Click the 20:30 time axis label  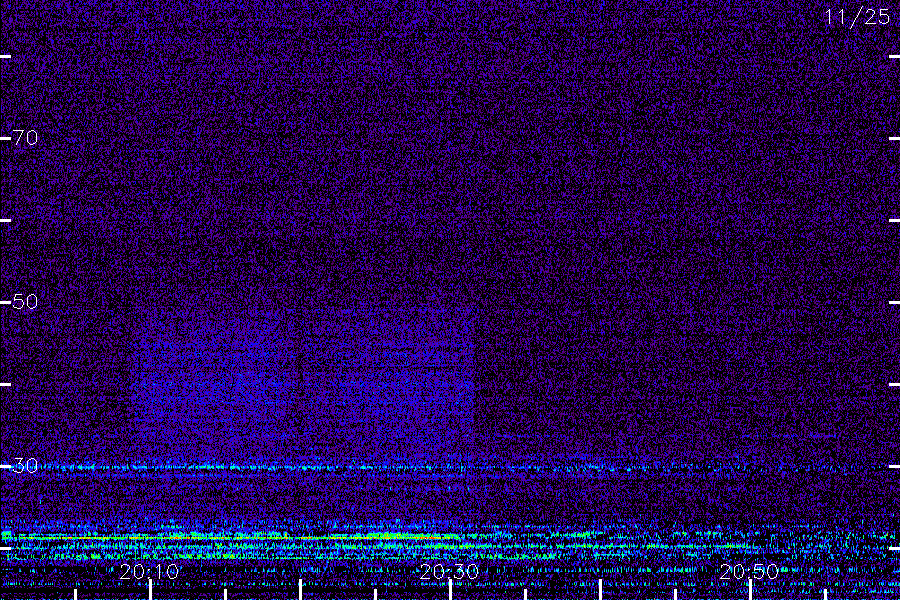pyautogui.click(x=449, y=572)
